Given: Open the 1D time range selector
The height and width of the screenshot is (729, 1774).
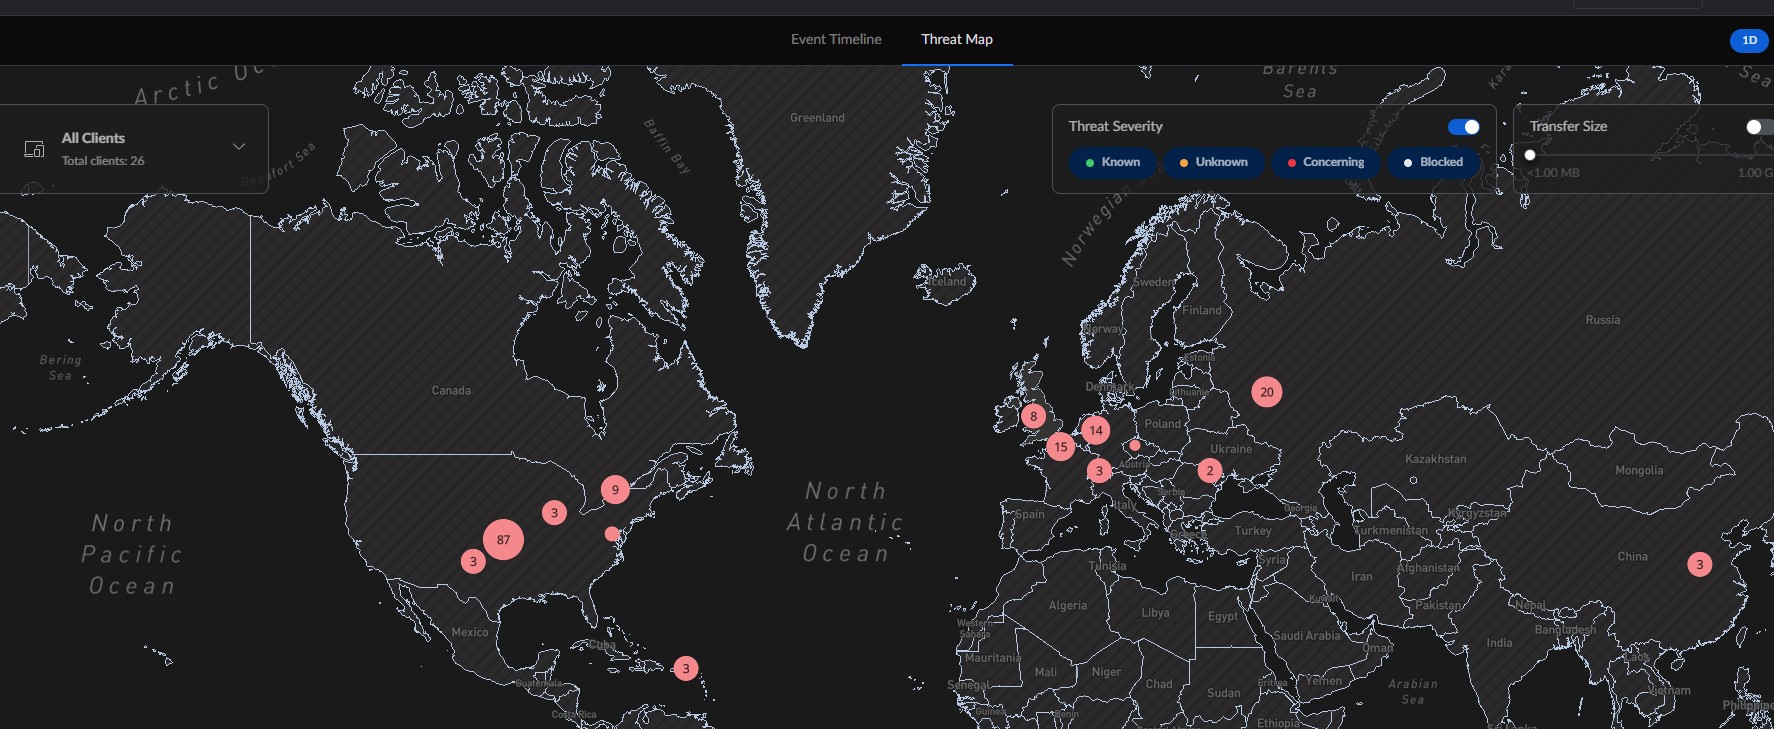Looking at the screenshot, I should [1748, 40].
